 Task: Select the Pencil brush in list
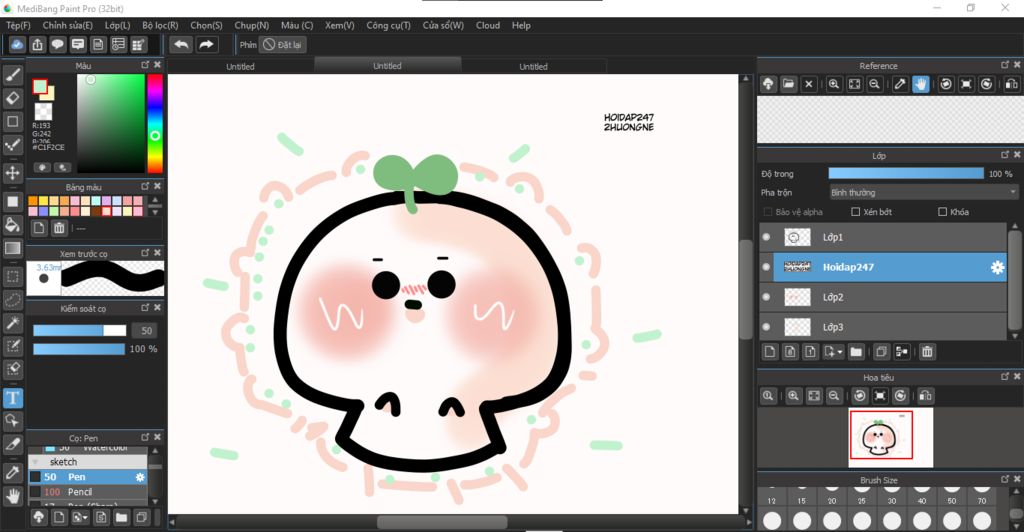click(88, 492)
